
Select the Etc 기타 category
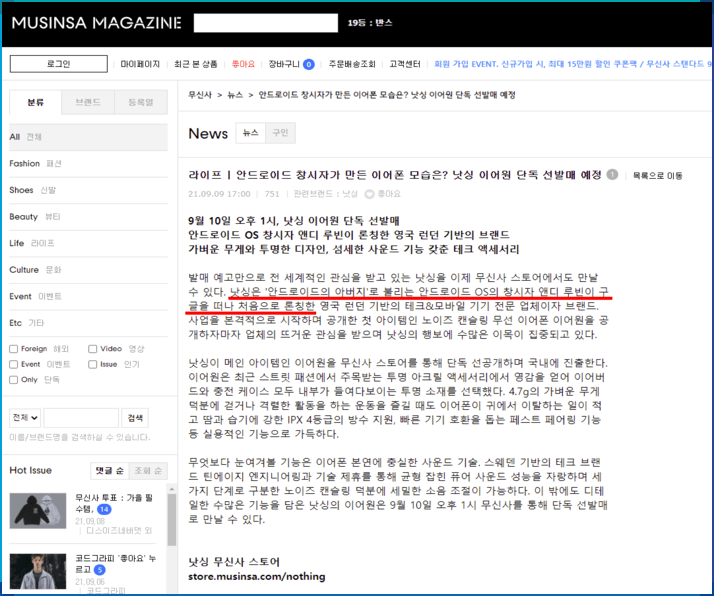(88, 323)
